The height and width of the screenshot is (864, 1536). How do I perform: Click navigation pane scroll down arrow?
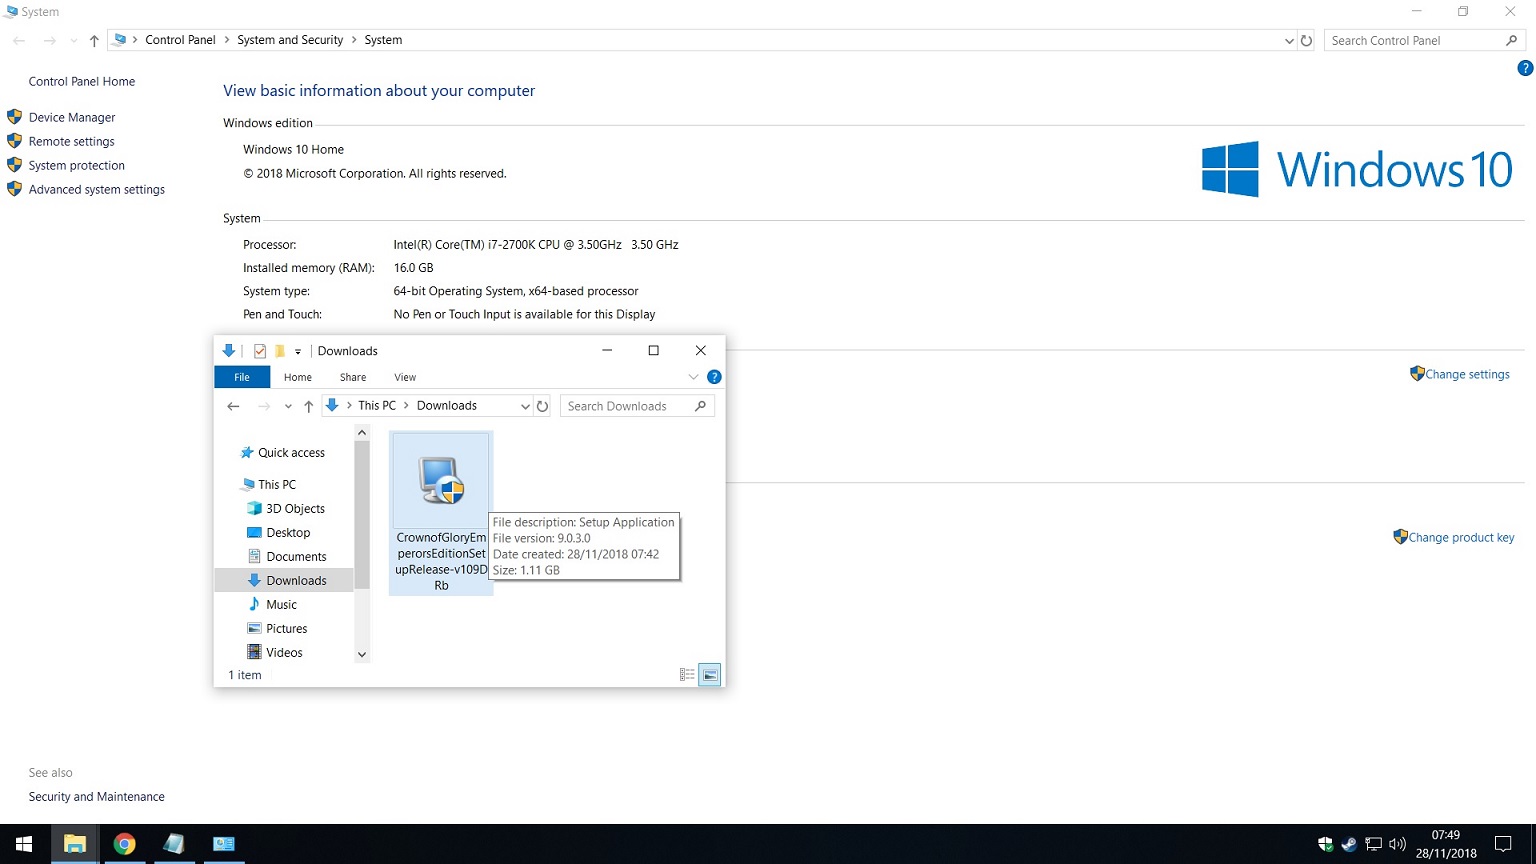point(362,655)
